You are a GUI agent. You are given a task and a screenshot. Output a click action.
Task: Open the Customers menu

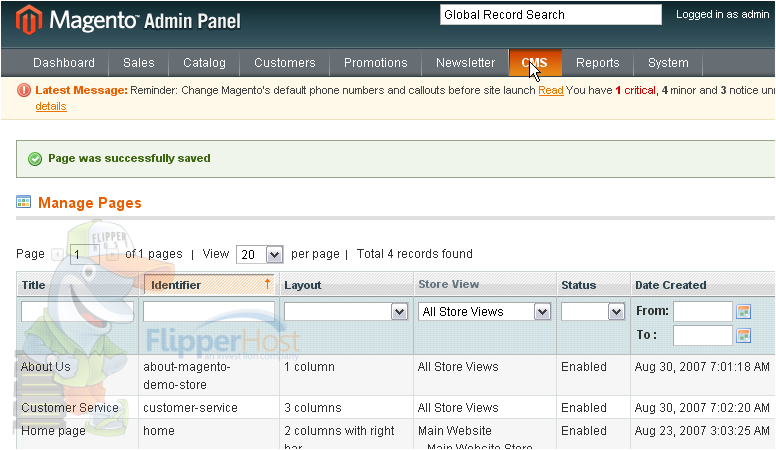(x=285, y=63)
